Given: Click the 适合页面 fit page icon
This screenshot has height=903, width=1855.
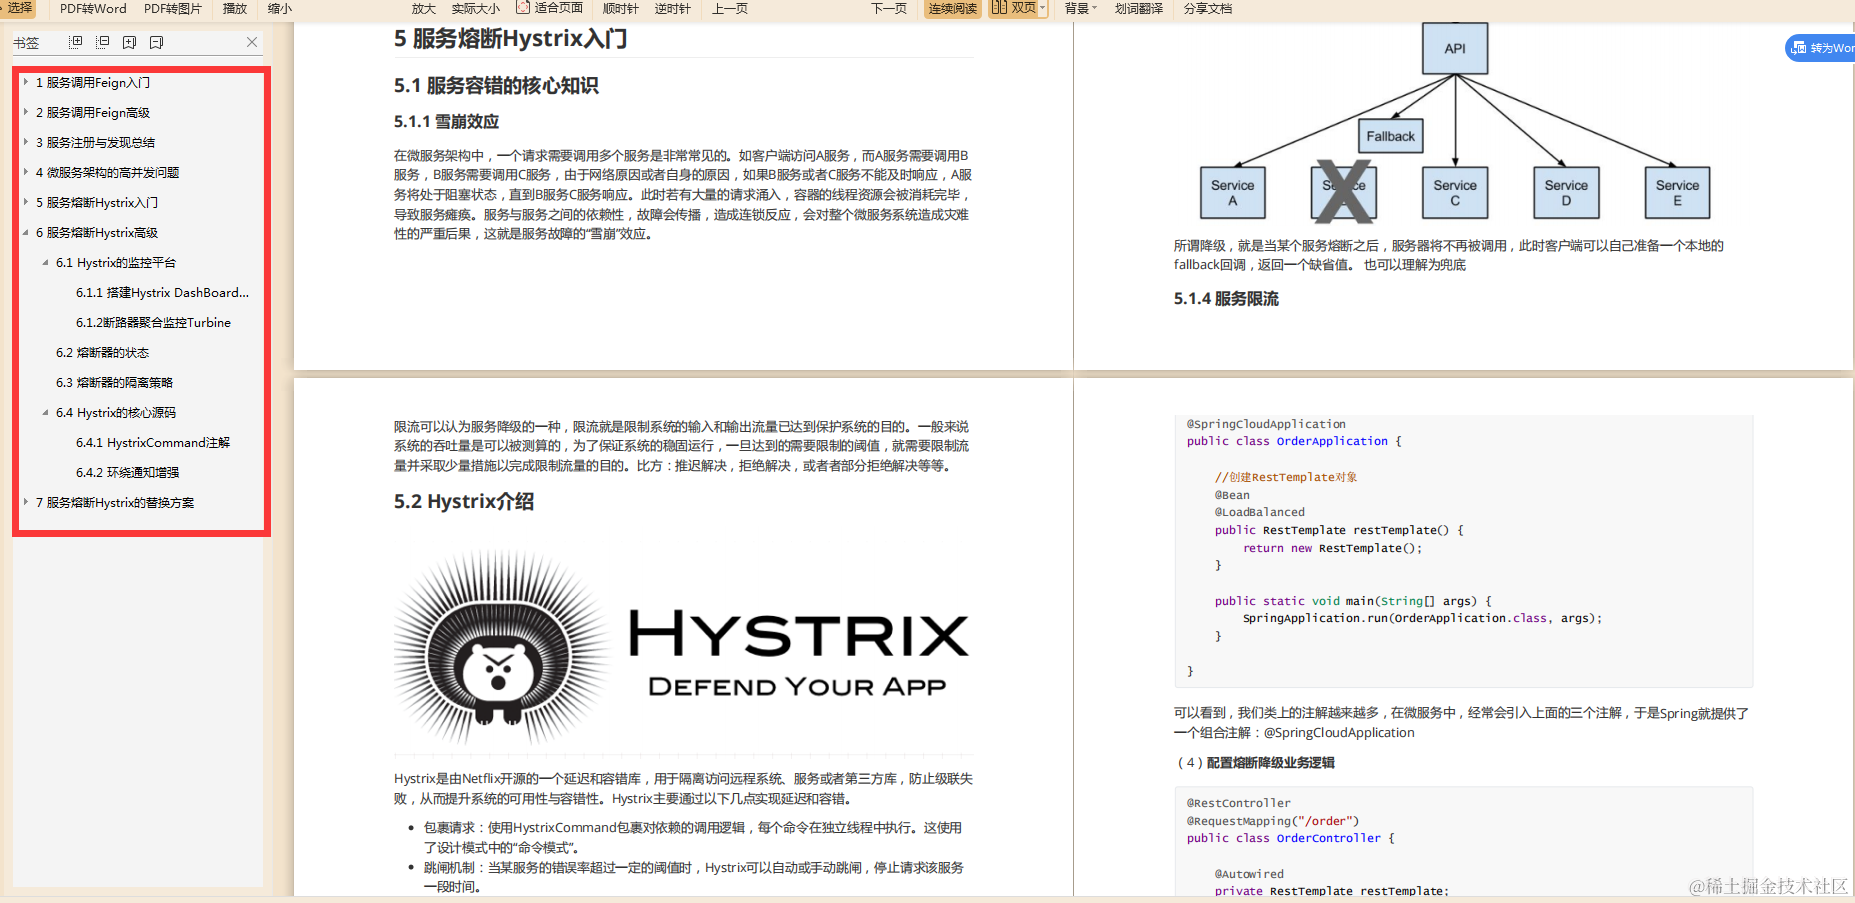Looking at the screenshot, I should [x=522, y=8].
